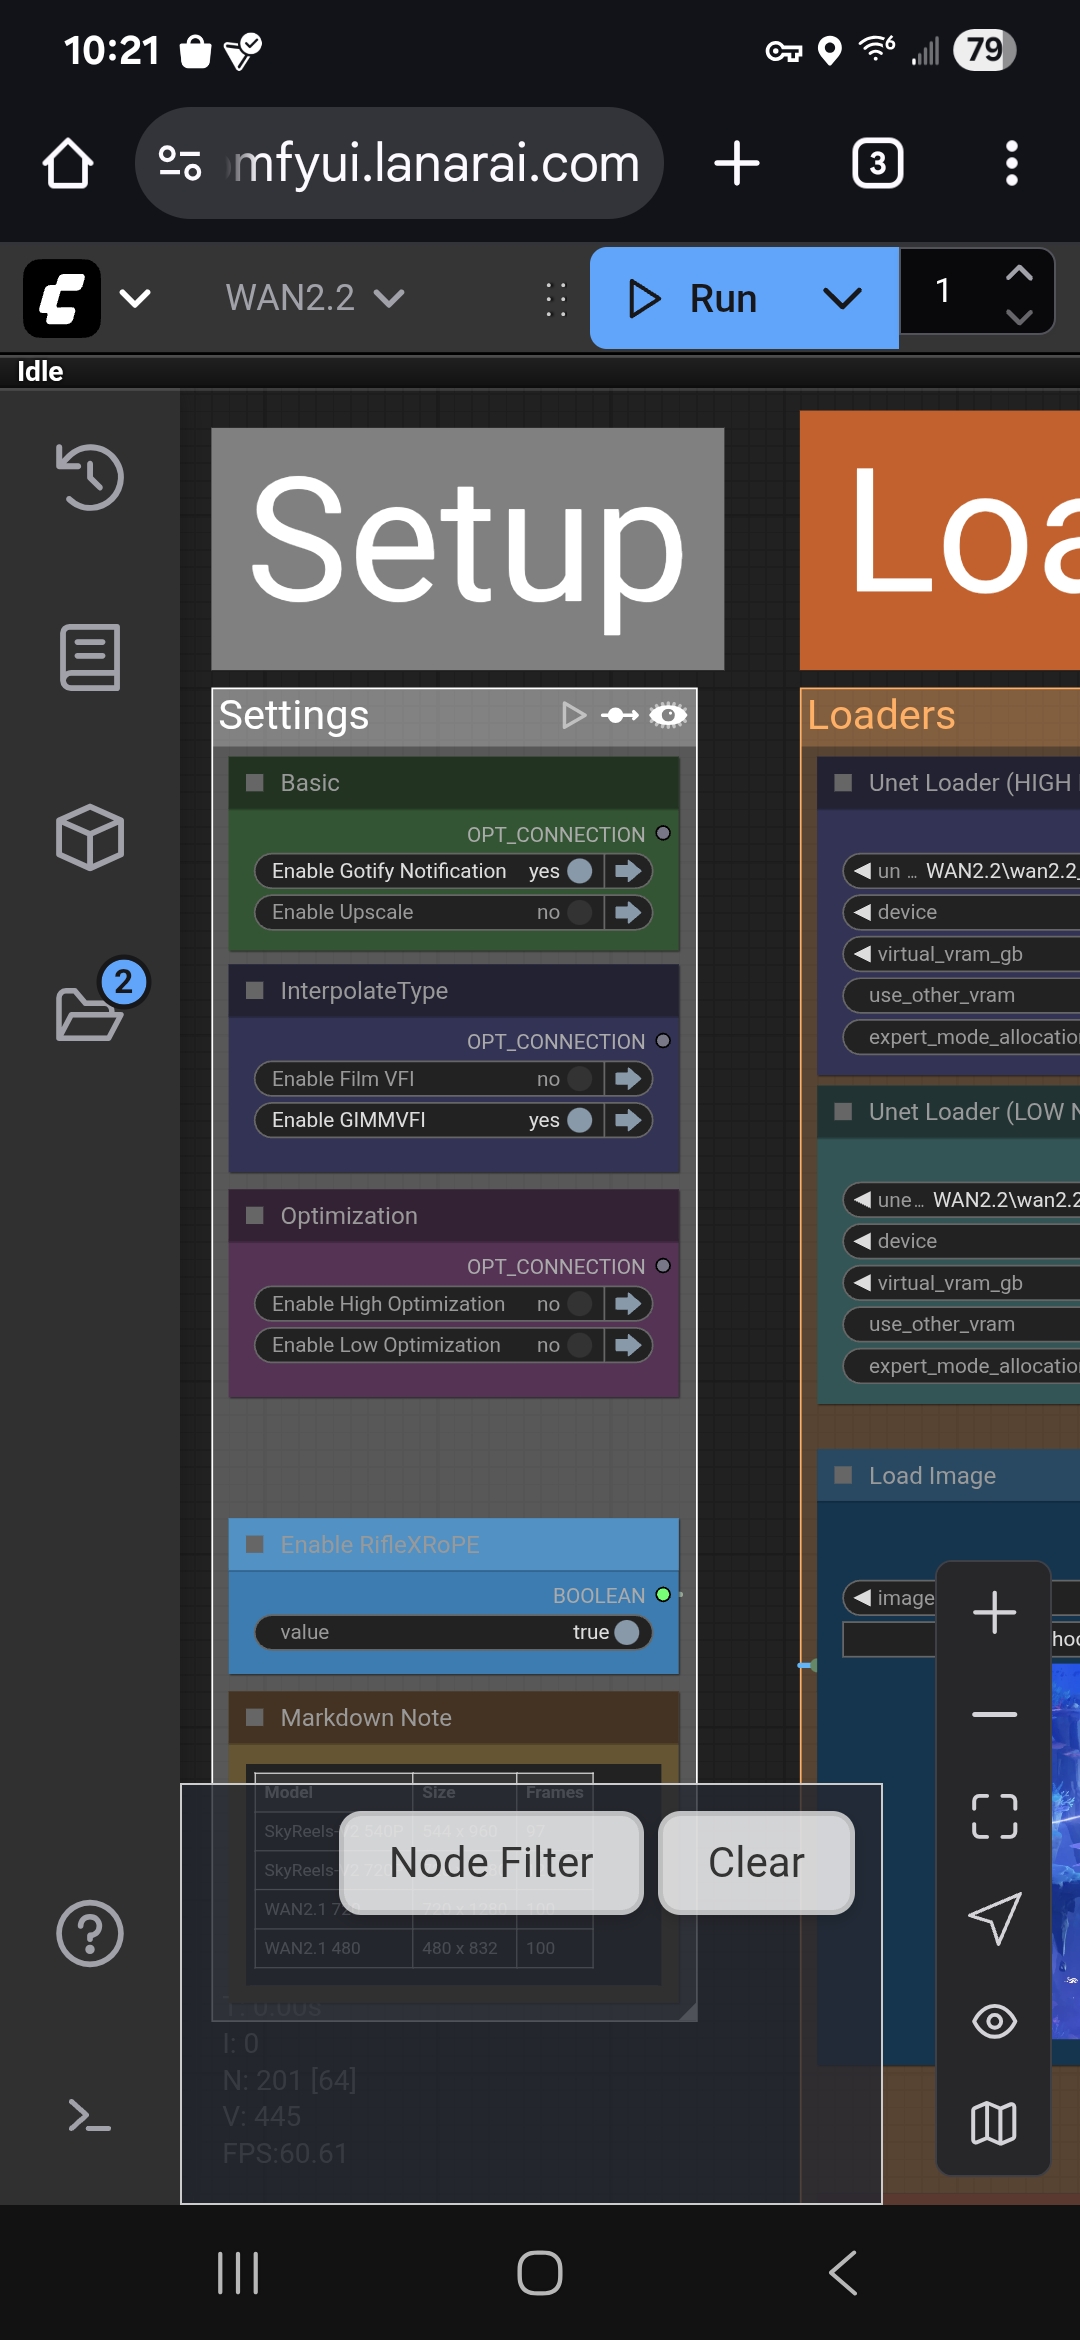The width and height of the screenshot is (1080, 2340).
Task: Click the arrow next to Enable Upscale
Action: pyautogui.click(x=628, y=912)
